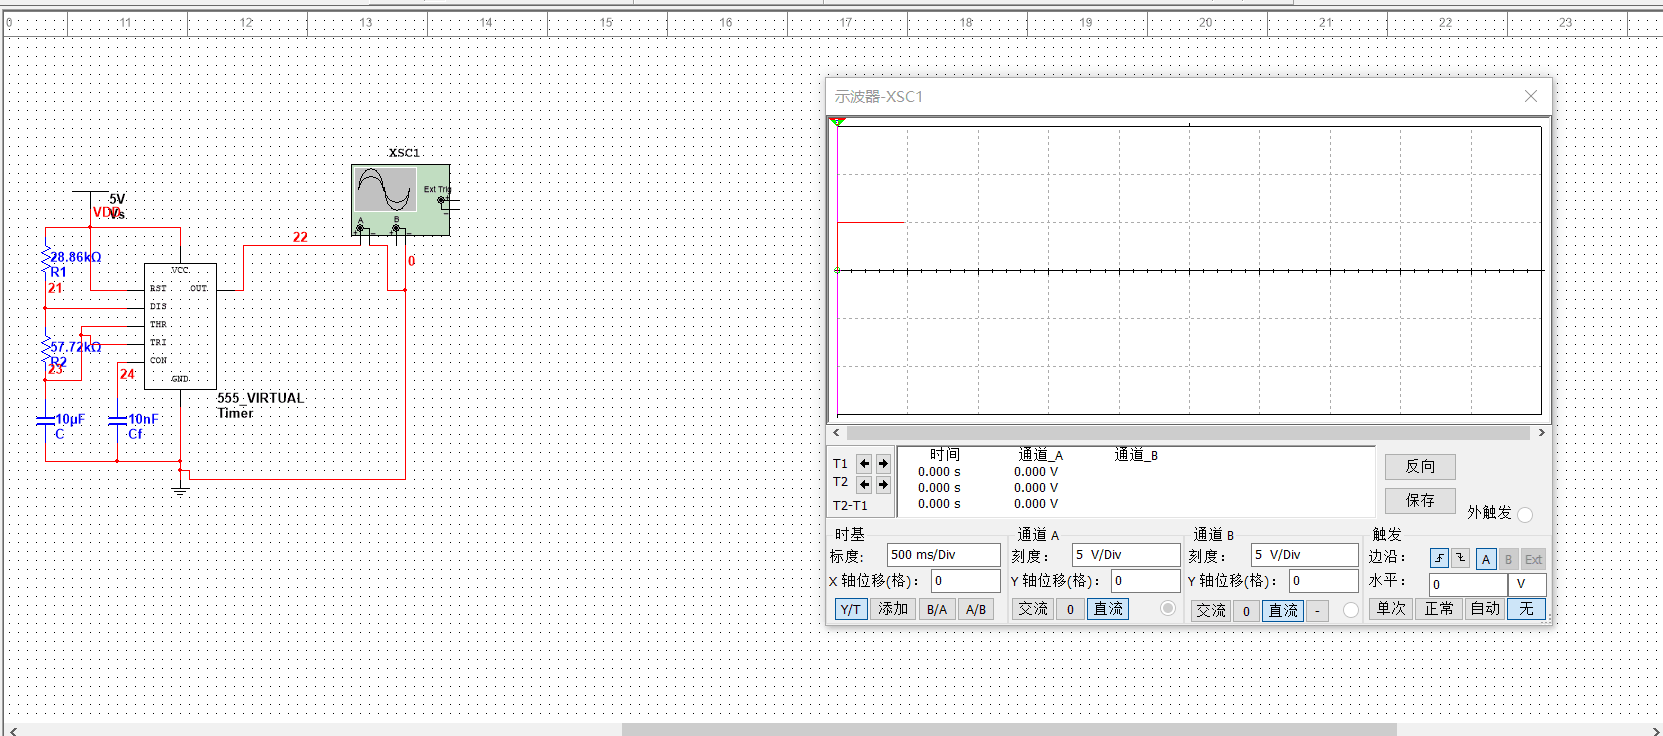
Task: Select 单次 single trigger mode
Action: [x=1391, y=608]
